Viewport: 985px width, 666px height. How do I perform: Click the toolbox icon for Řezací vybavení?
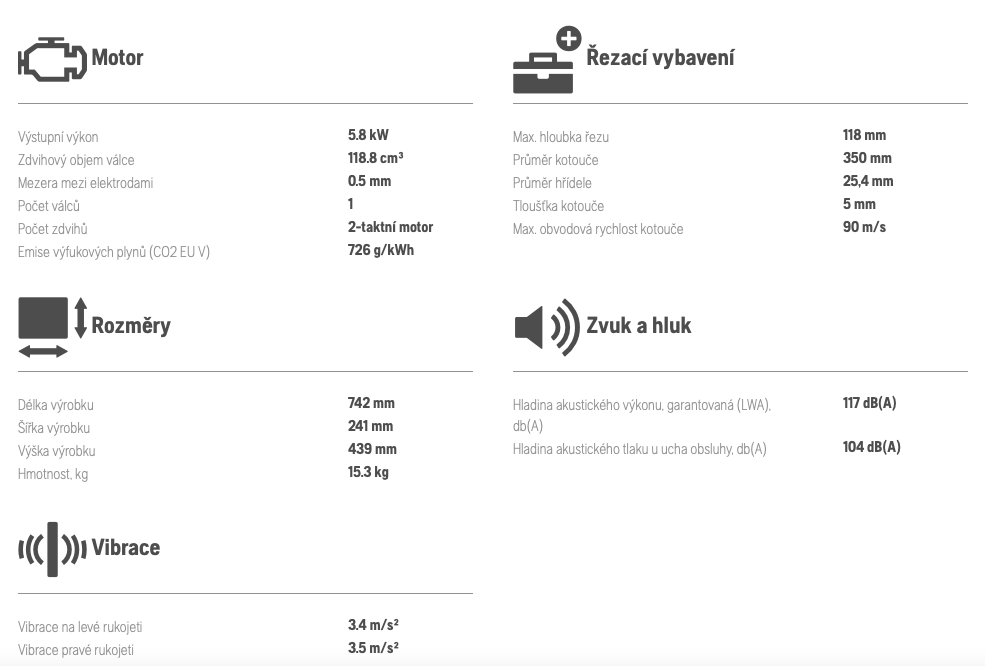click(x=543, y=74)
